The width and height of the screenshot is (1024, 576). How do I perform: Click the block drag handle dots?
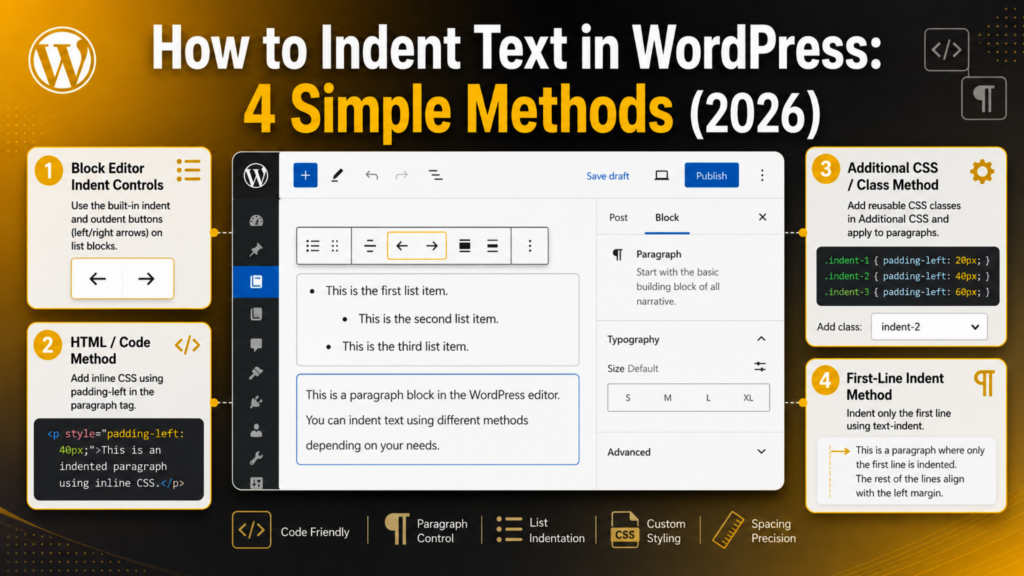[x=335, y=246]
